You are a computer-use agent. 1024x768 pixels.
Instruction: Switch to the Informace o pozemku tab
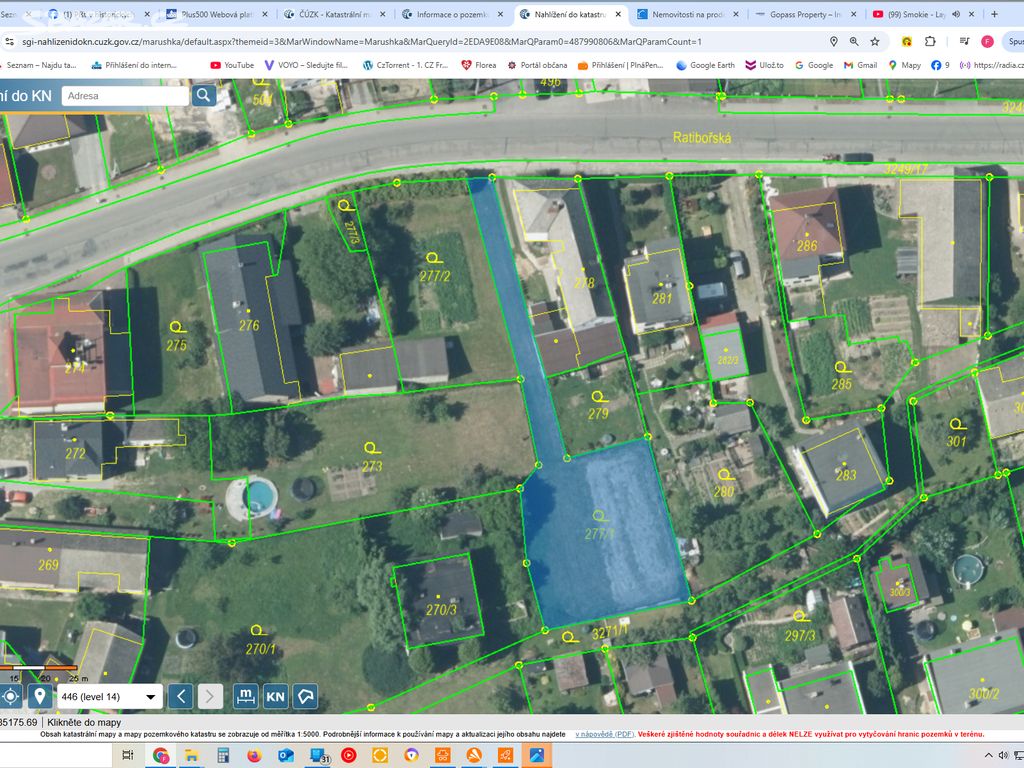coord(452,14)
